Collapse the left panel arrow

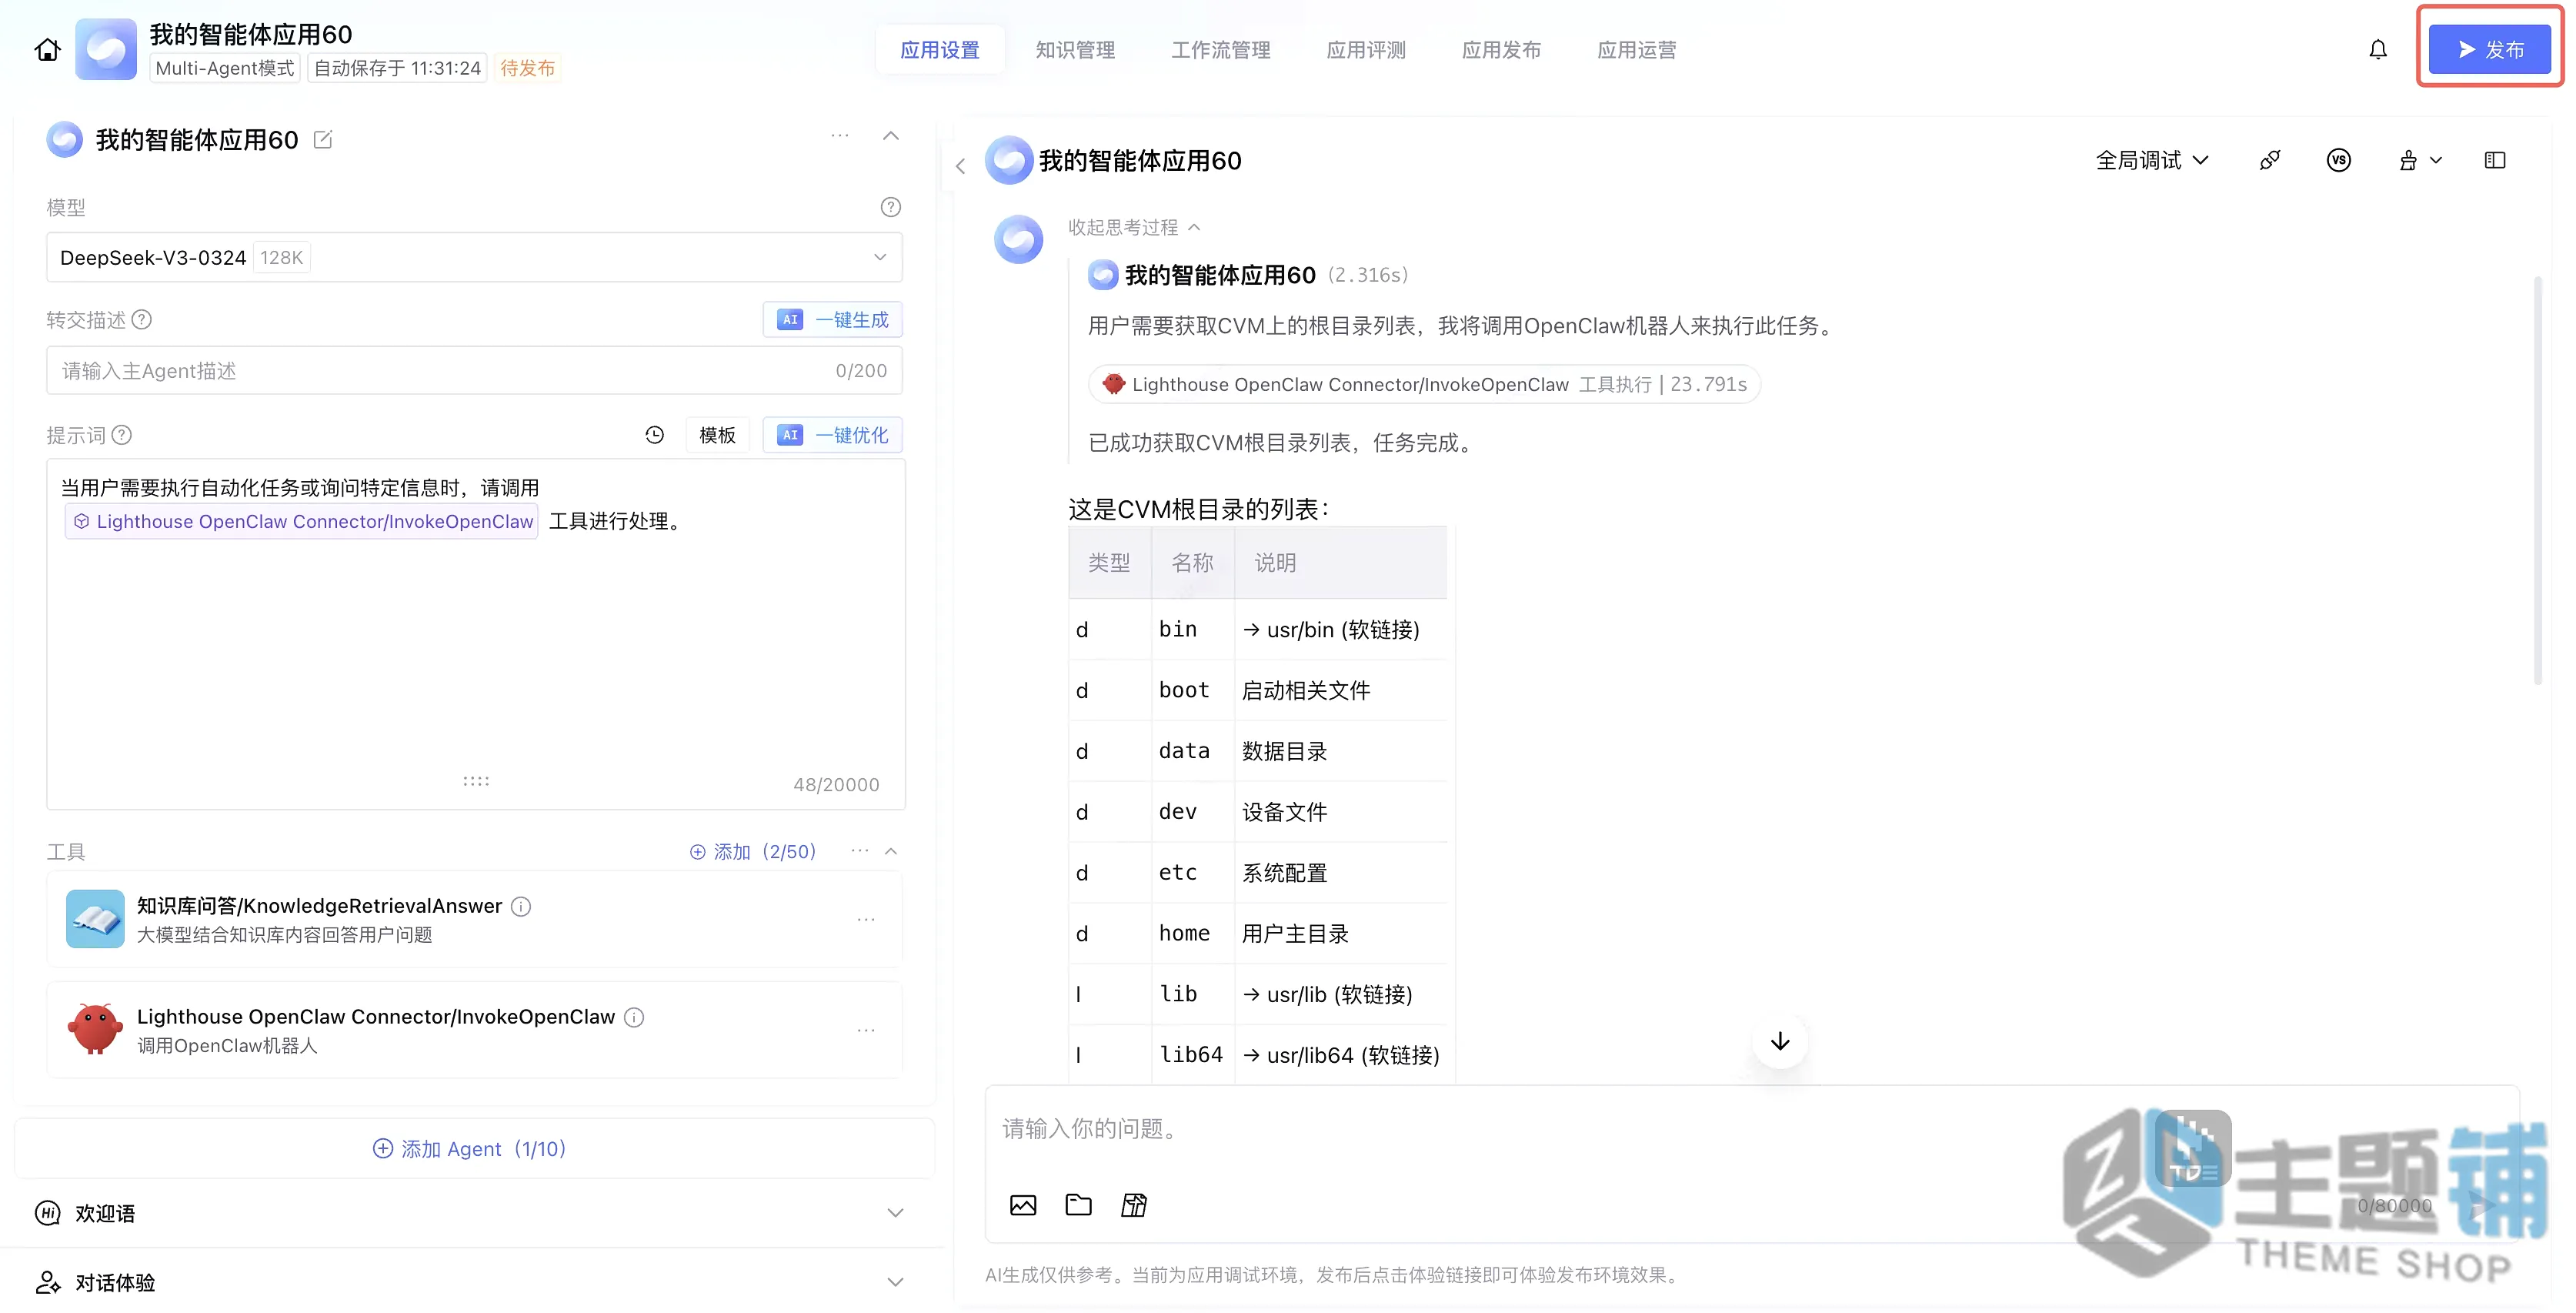pyautogui.click(x=960, y=166)
